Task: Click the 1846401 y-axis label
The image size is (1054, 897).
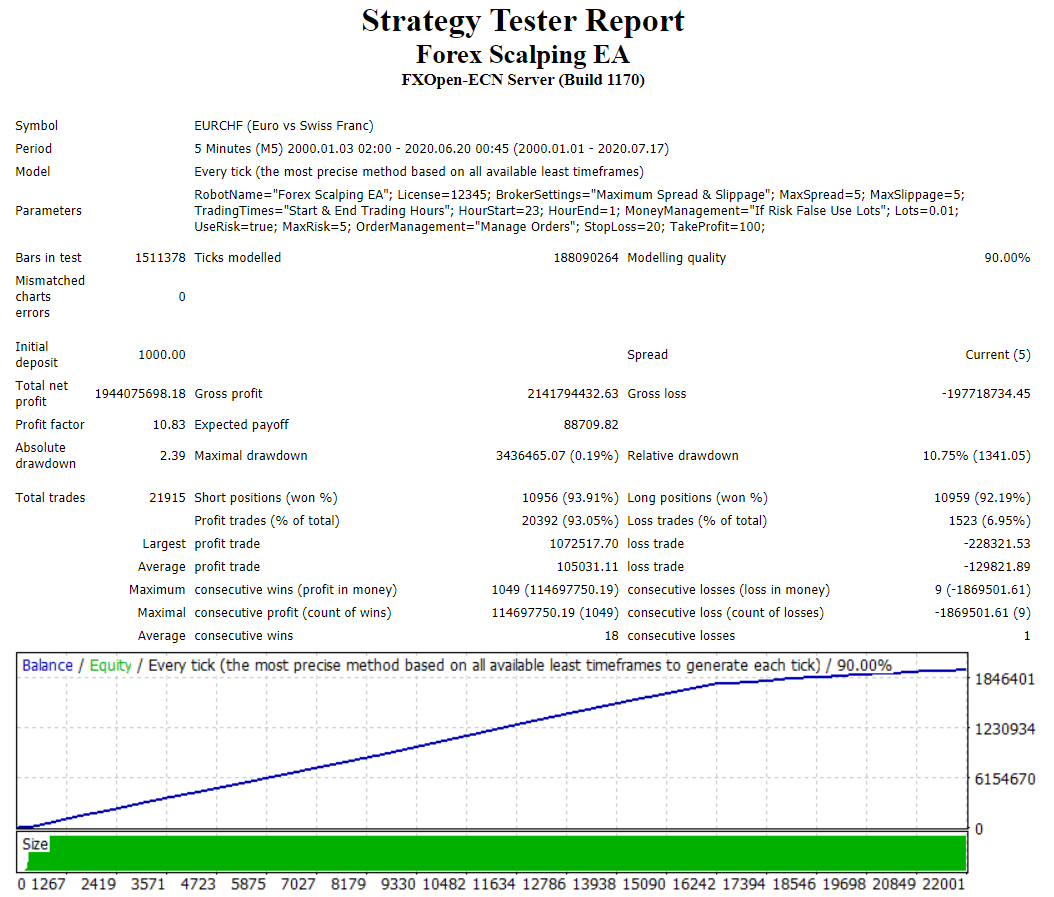Action: (1004, 680)
